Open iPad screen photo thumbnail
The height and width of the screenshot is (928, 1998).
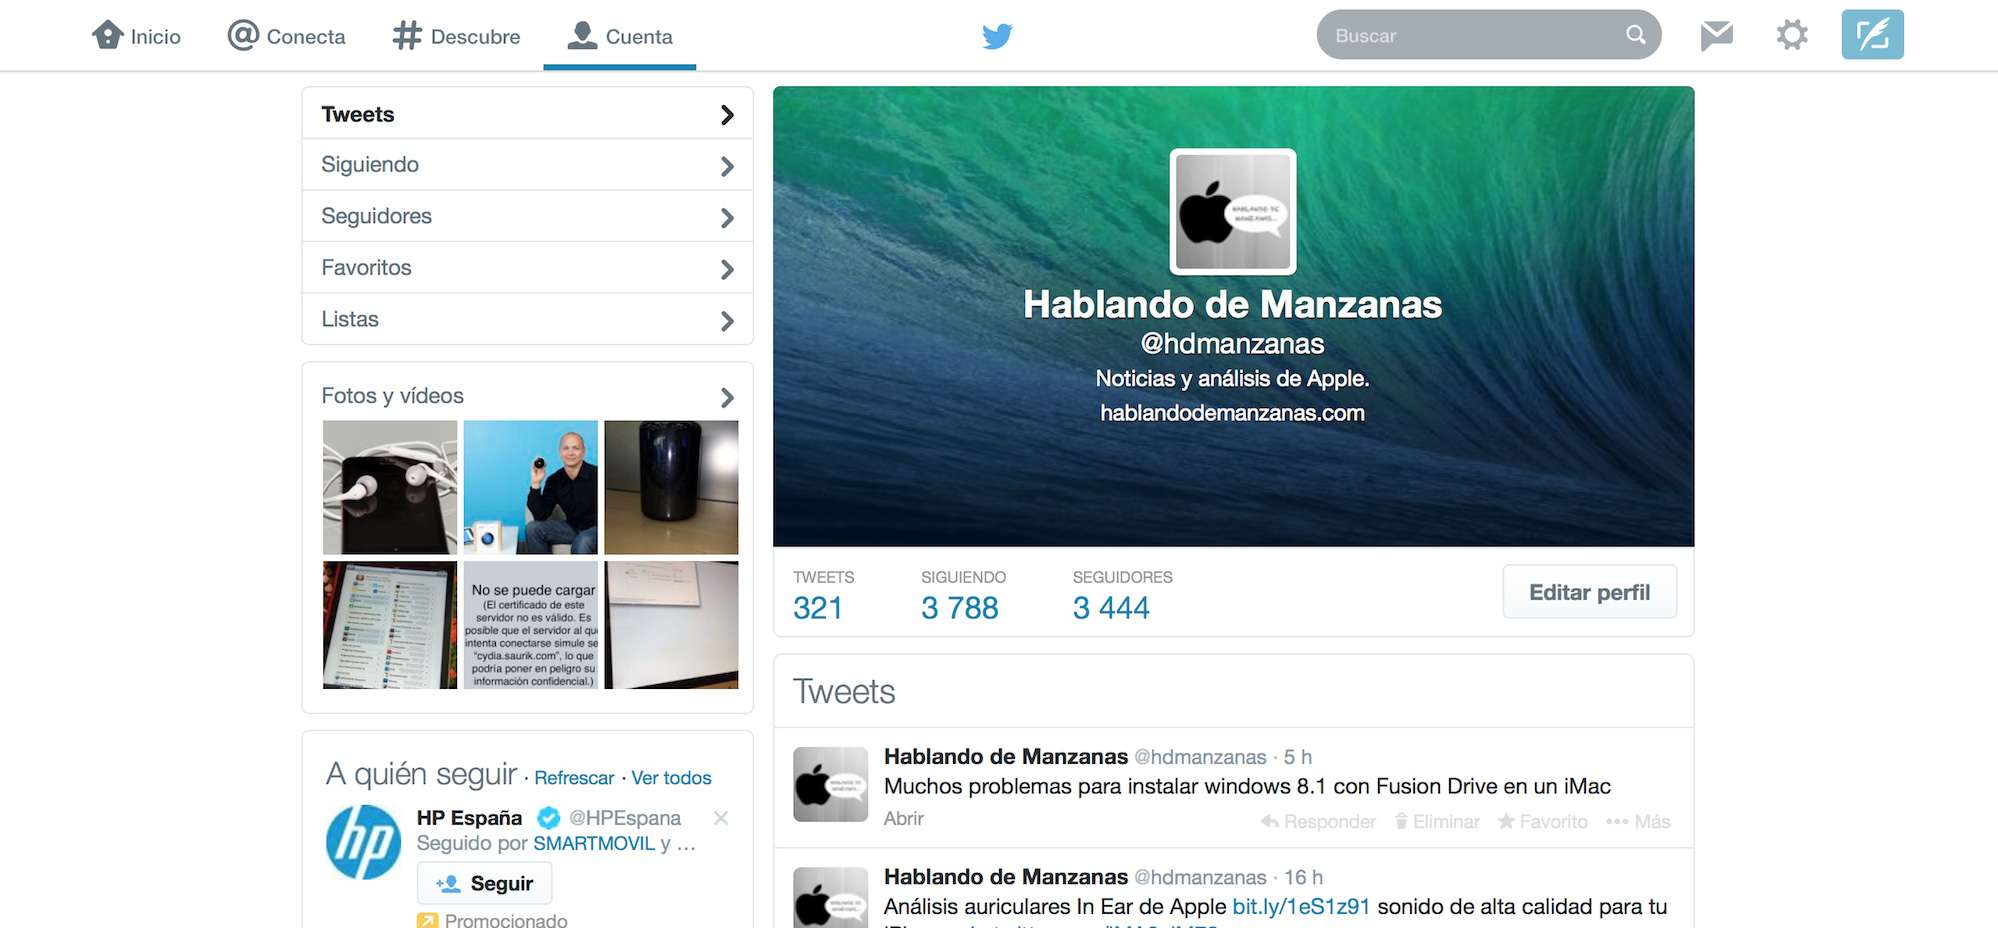(x=390, y=625)
